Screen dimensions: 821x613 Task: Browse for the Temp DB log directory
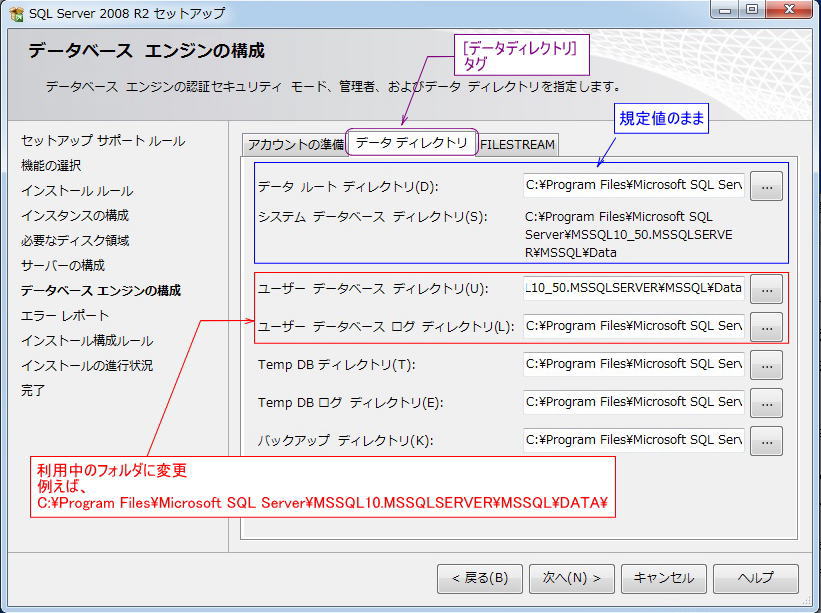coord(767,403)
